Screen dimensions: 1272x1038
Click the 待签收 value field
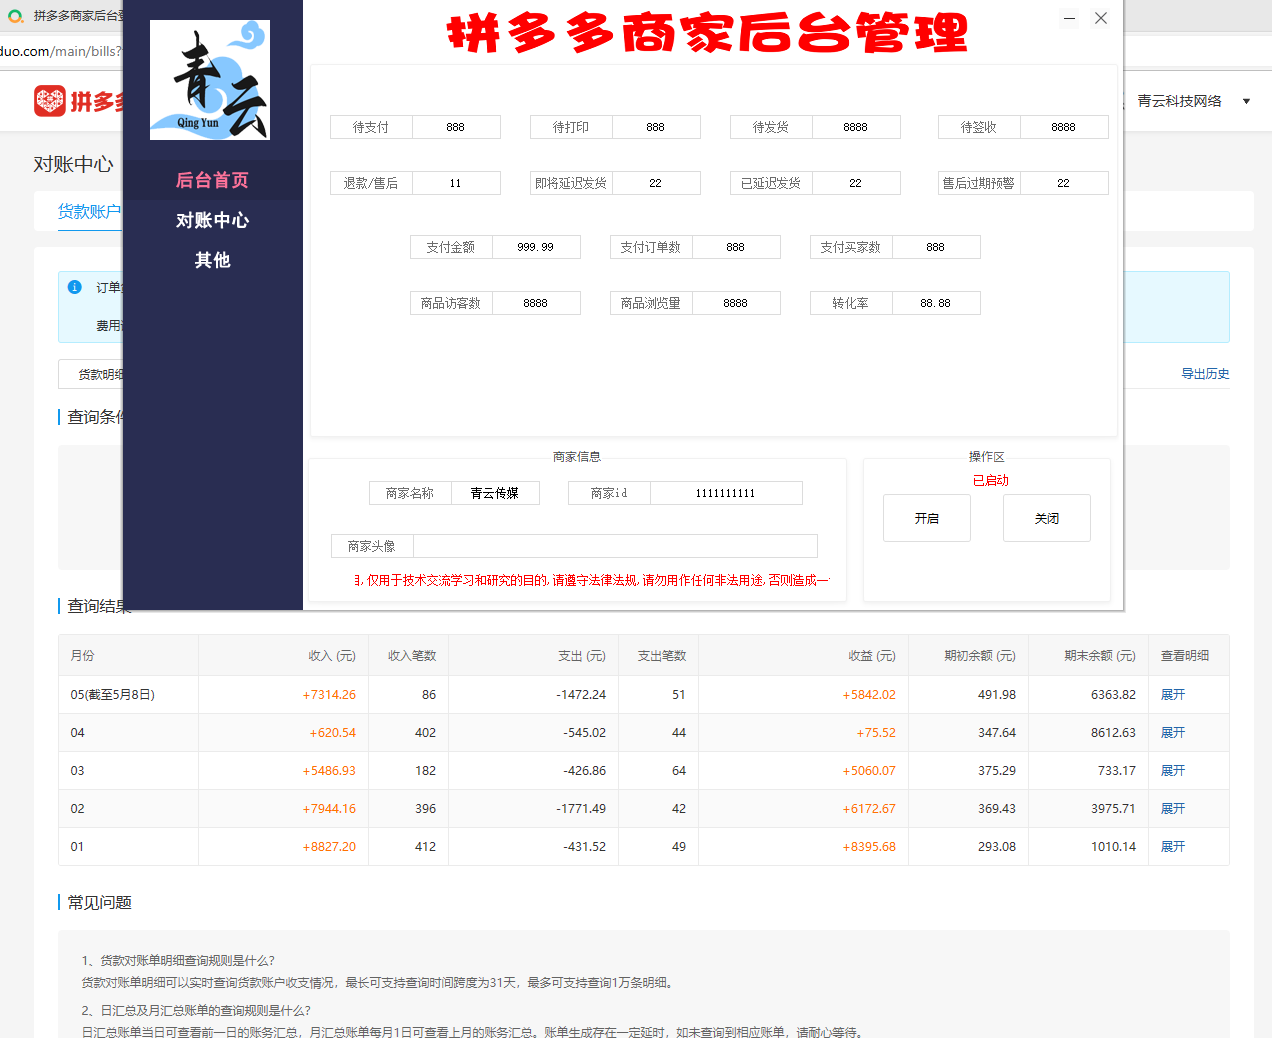(1064, 127)
